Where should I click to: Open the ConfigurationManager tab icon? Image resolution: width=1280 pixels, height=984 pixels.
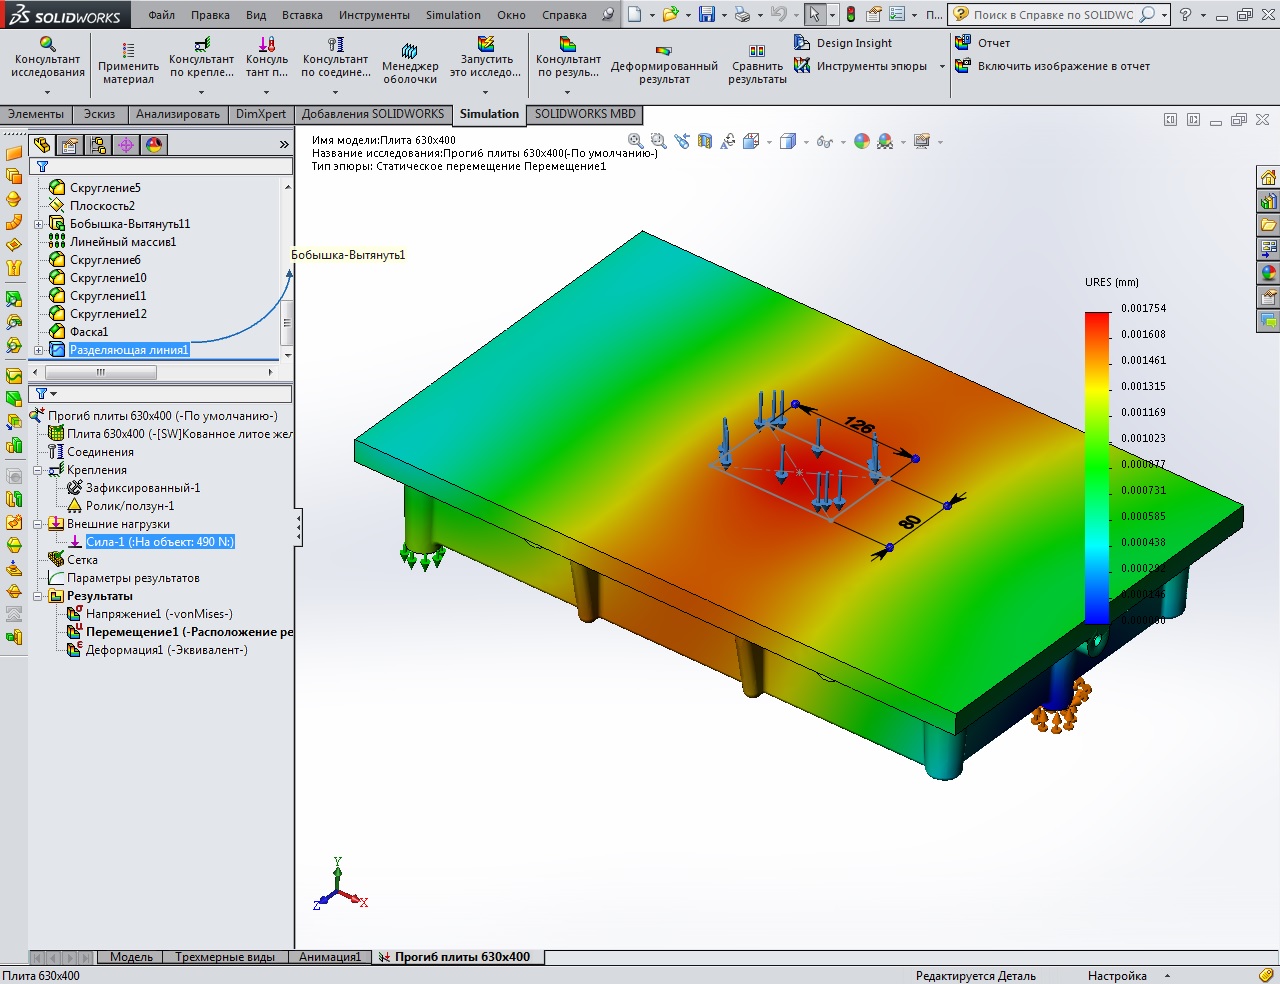click(x=98, y=145)
